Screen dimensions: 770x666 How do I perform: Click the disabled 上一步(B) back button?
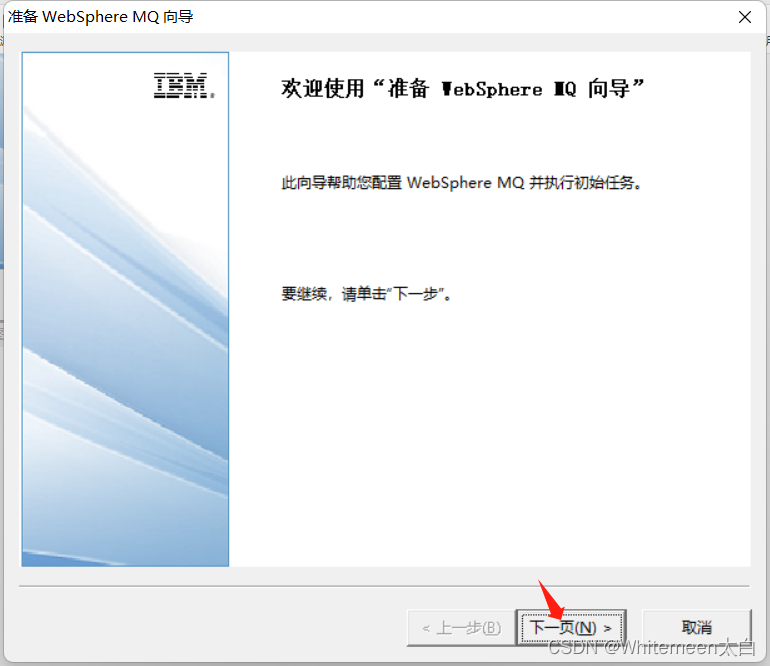coord(462,627)
